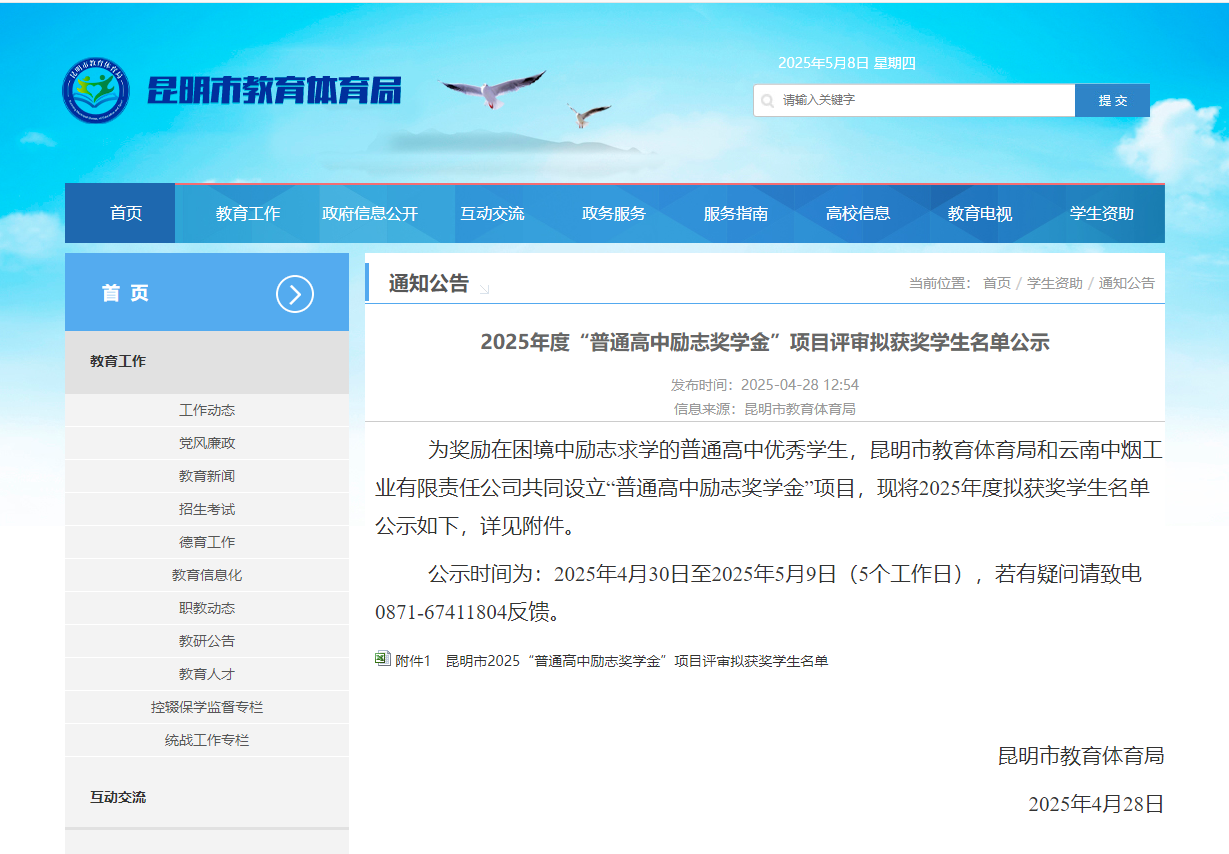Click the Kunming Education Bureau logo emblem
This screenshot has height=854, width=1229.
click(x=95, y=91)
